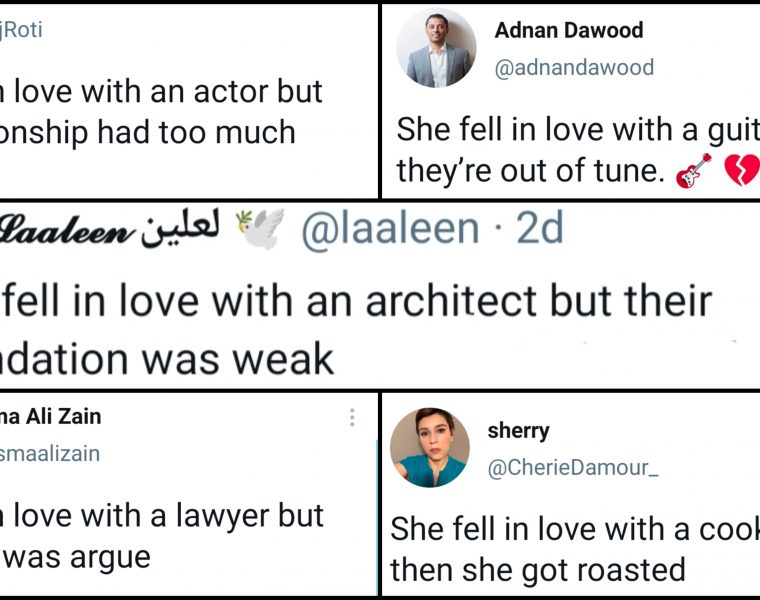
Task: Click the Ali Zain display name
Action: coord(50,416)
